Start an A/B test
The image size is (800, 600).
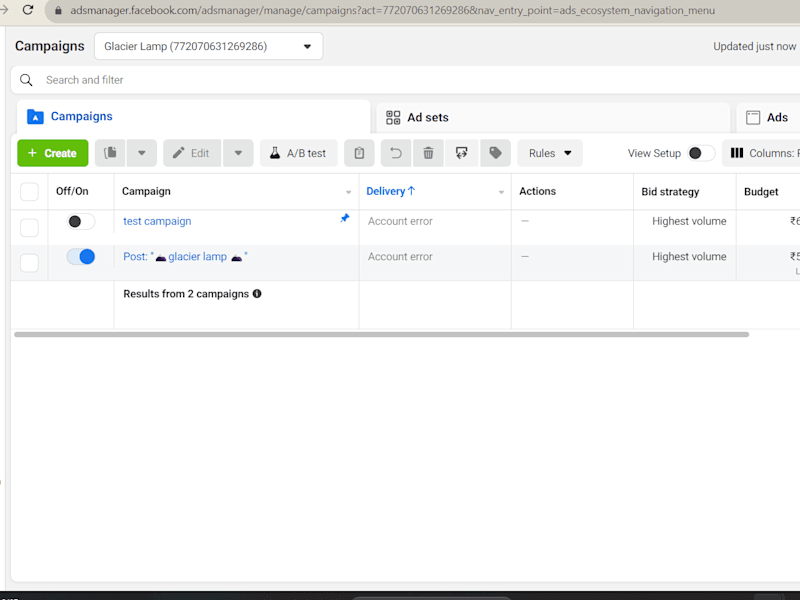(298, 153)
